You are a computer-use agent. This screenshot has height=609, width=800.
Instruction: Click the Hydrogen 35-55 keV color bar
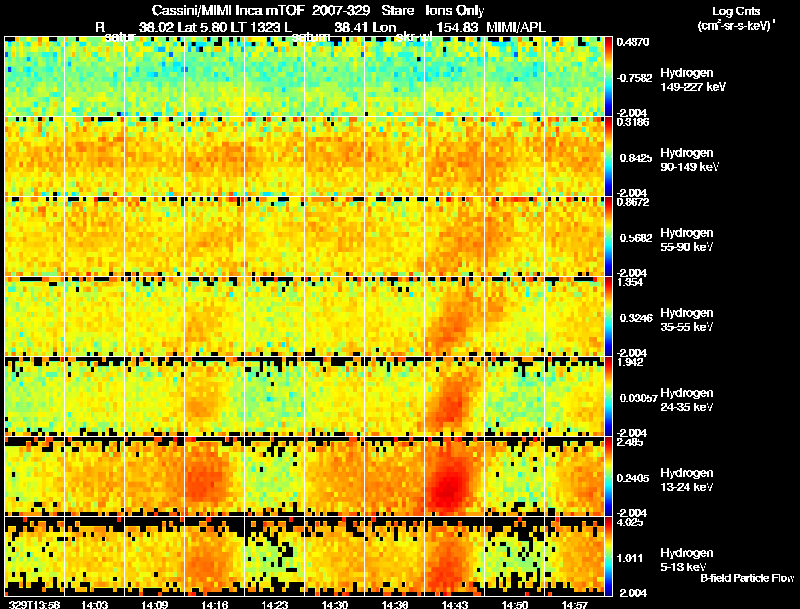pyautogui.click(x=608, y=317)
